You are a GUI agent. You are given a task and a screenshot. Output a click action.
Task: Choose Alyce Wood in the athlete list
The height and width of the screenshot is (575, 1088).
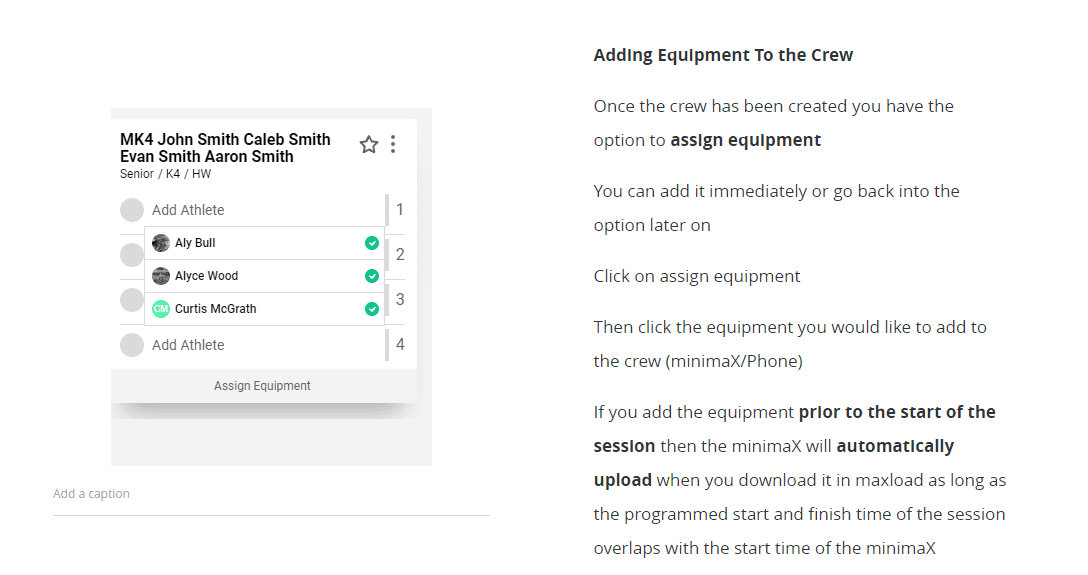click(x=264, y=276)
